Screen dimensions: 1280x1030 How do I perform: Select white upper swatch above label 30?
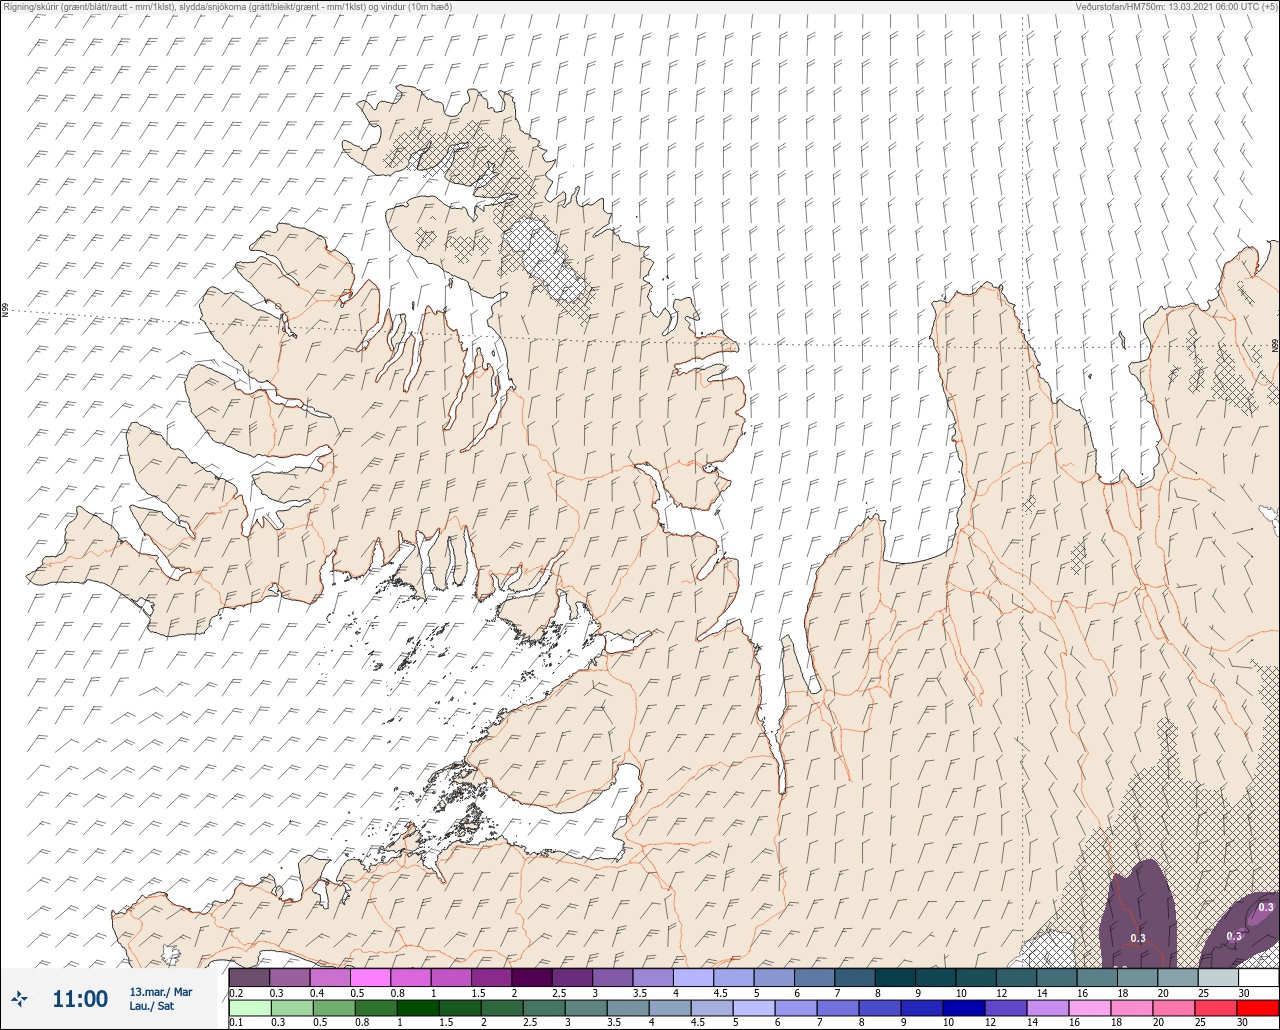1258,977
